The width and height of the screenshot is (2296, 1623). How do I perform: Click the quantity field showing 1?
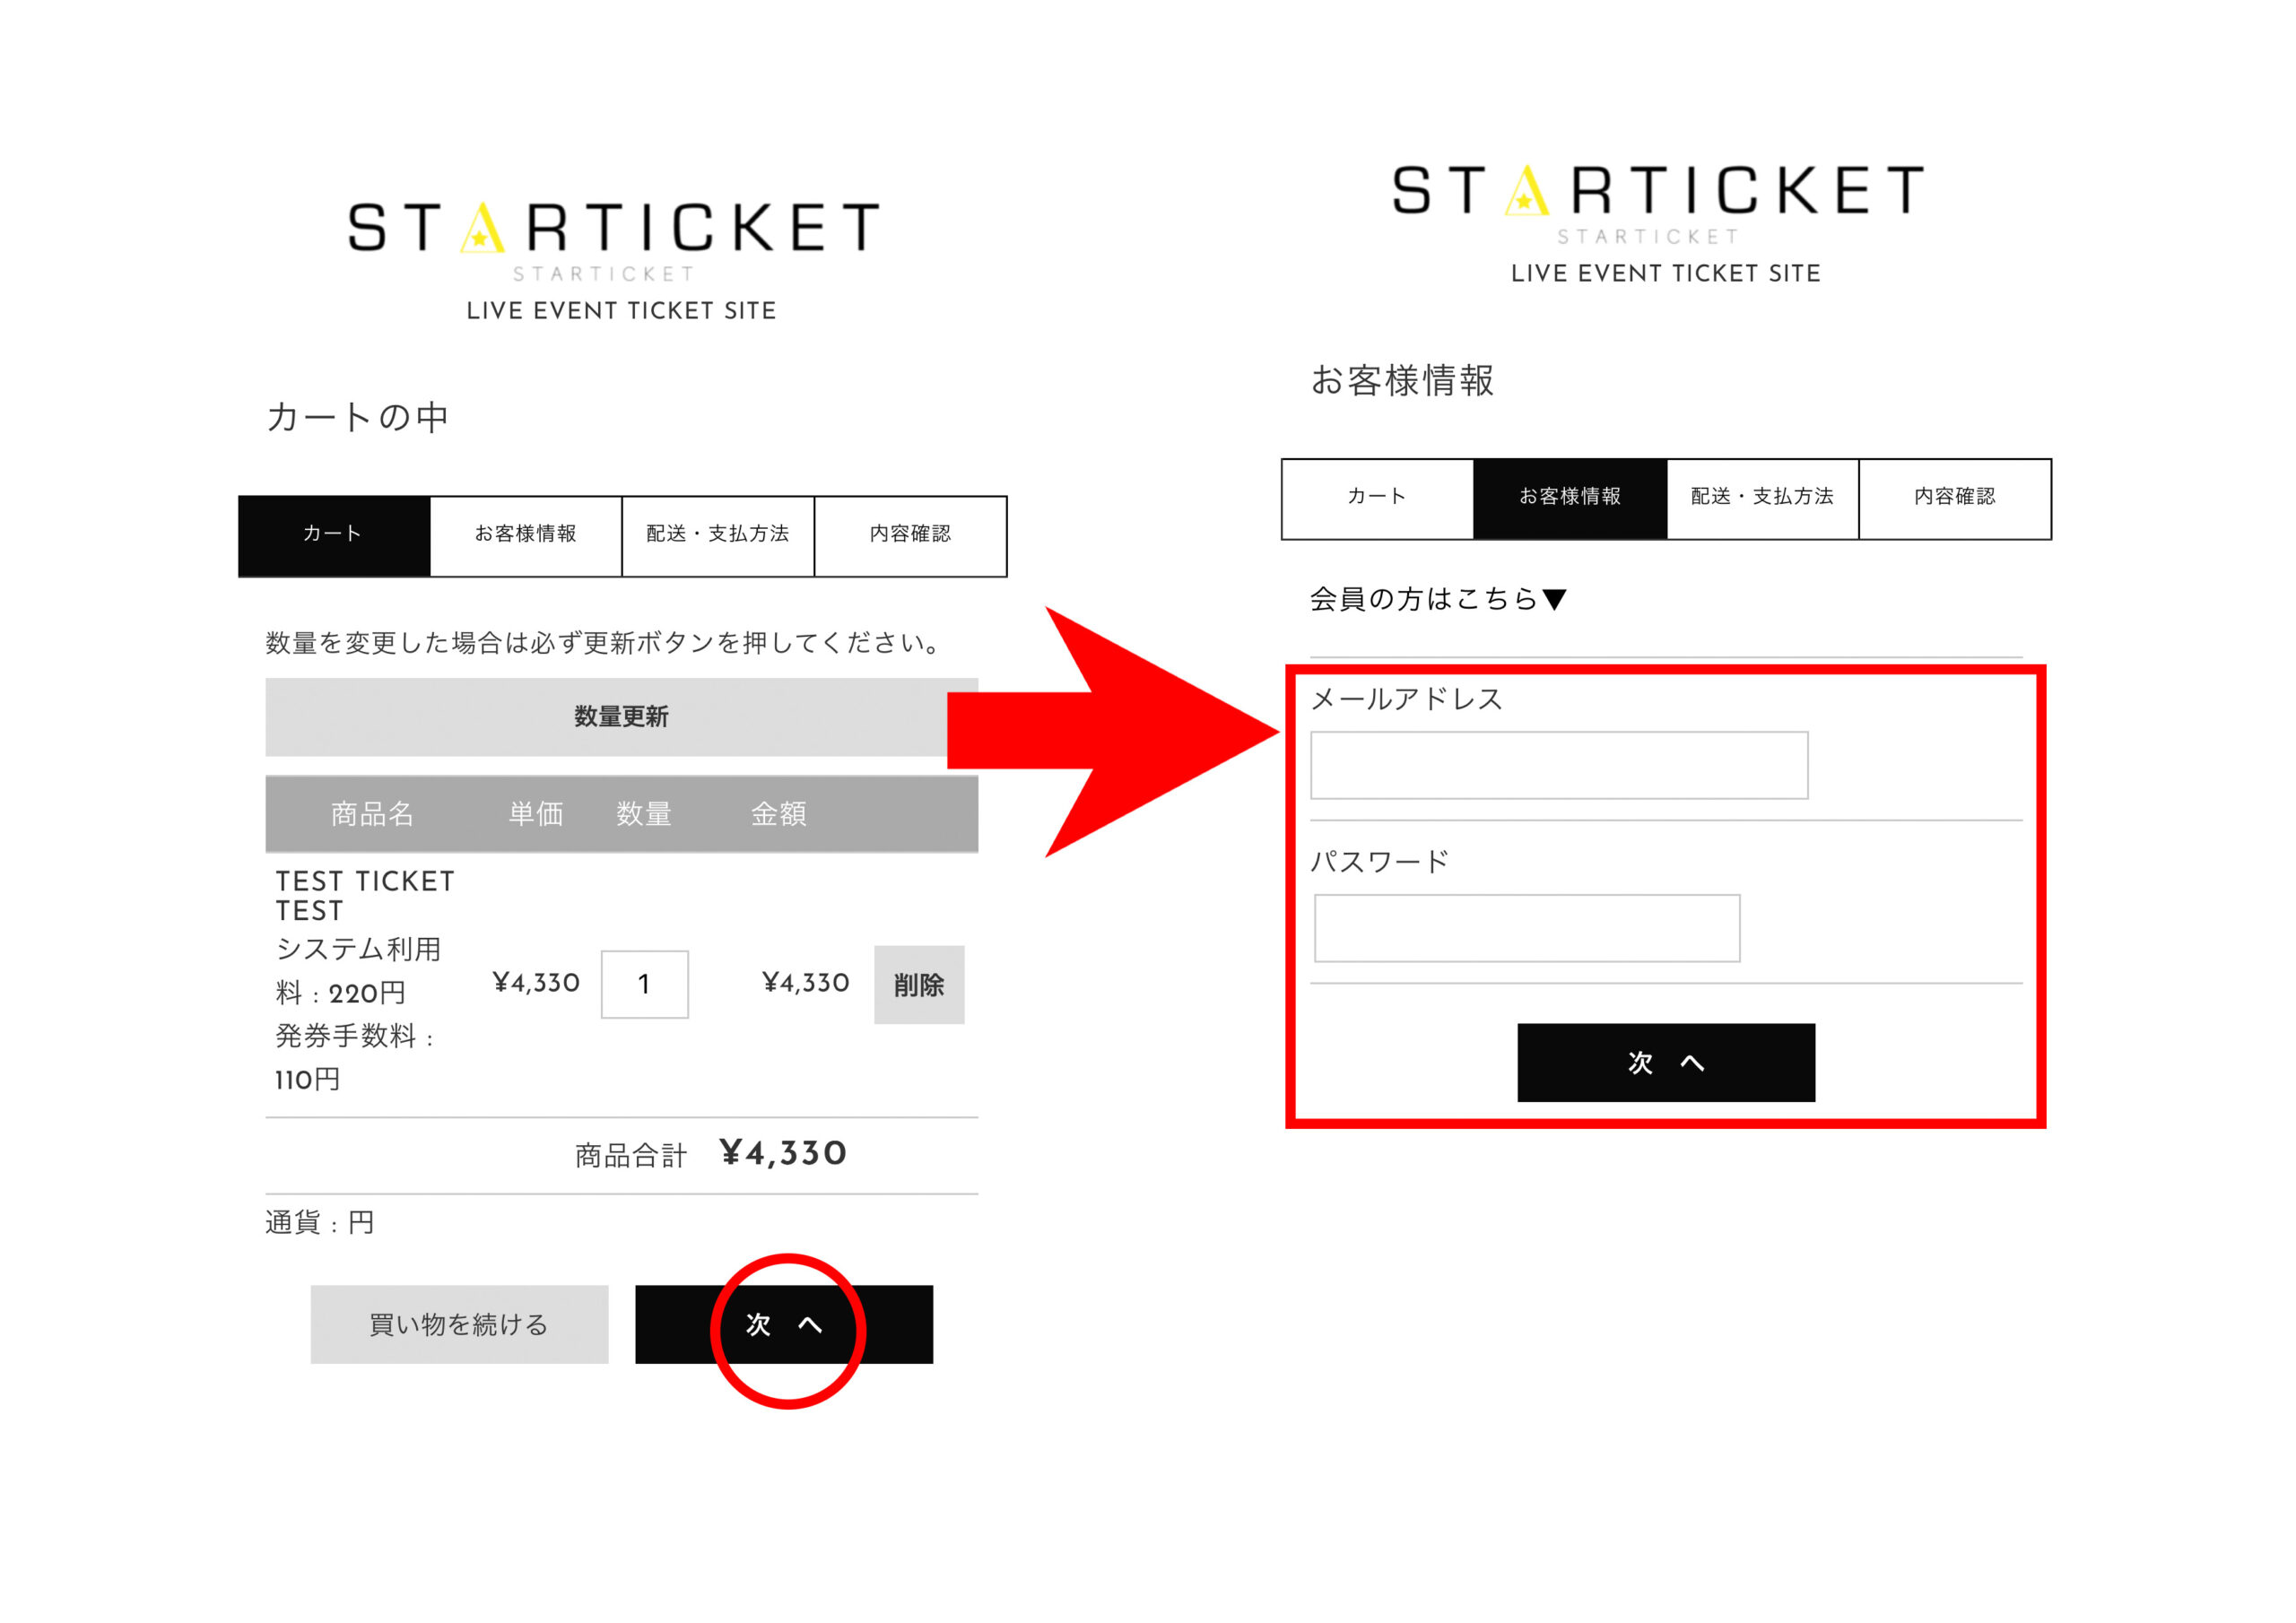point(645,984)
